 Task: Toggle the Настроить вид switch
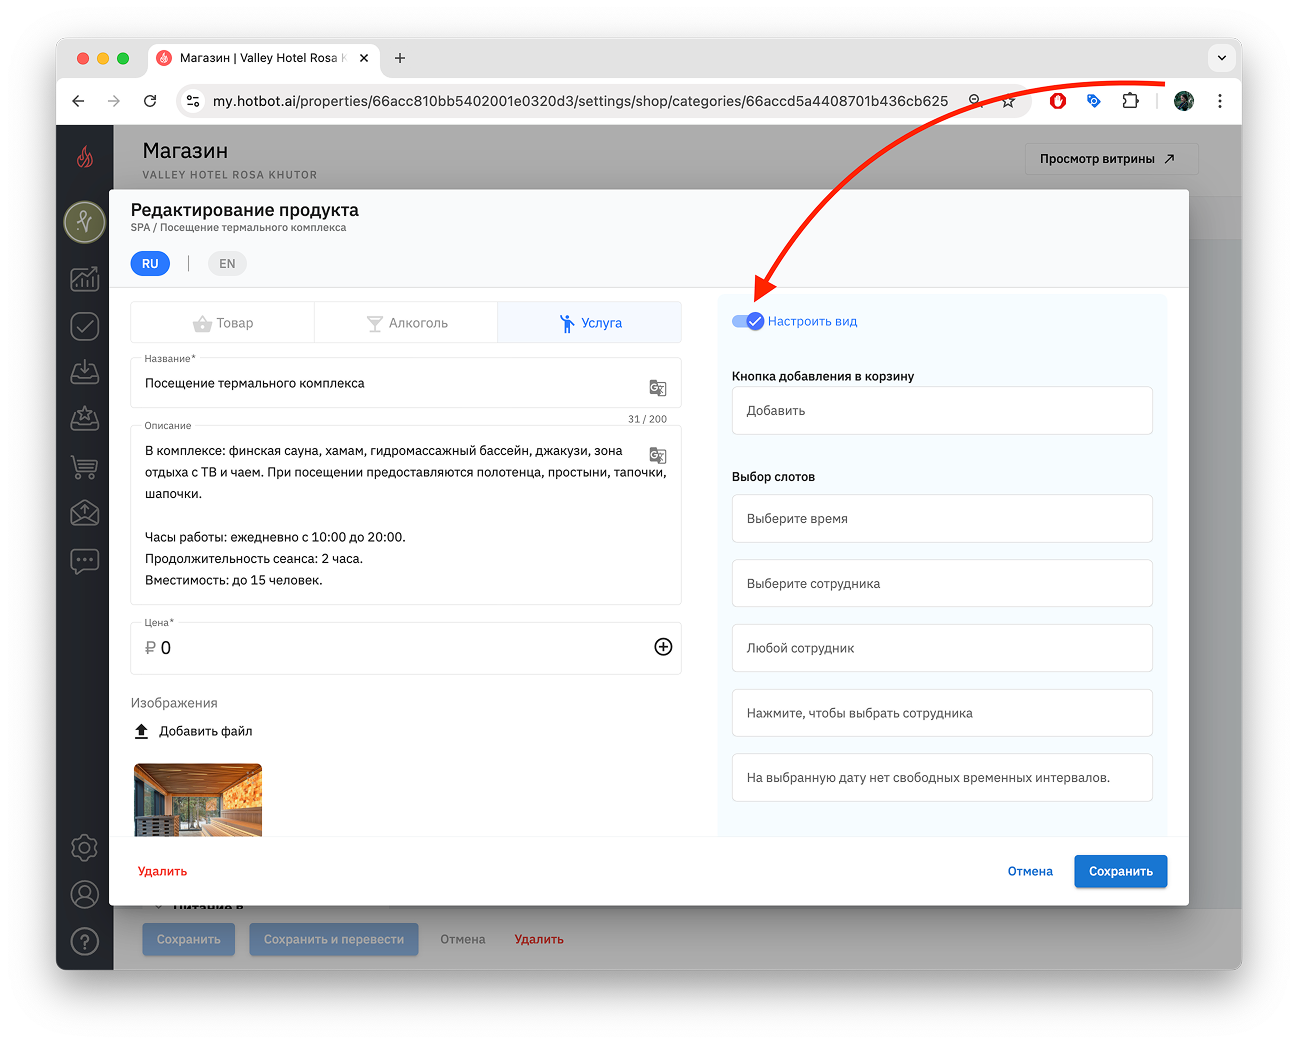coord(747,321)
